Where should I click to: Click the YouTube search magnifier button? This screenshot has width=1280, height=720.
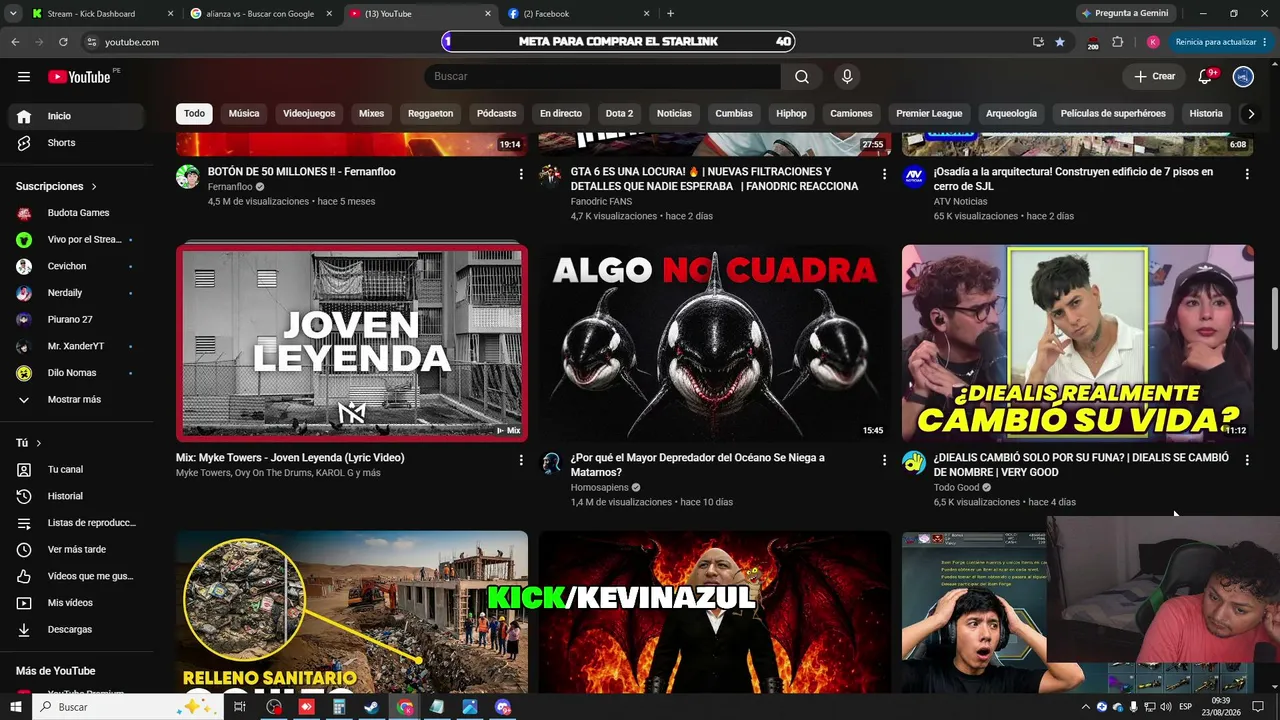[x=802, y=77]
